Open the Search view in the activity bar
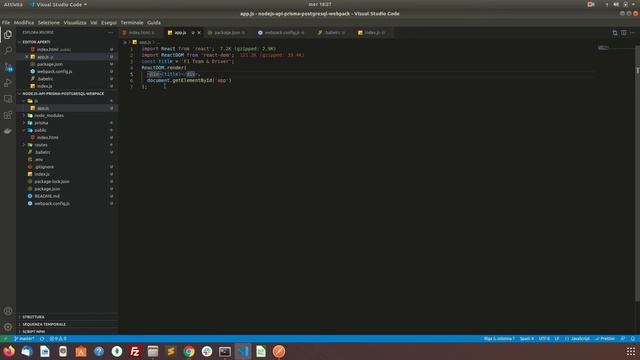The height and width of the screenshot is (360, 640). tap(8, 51)
